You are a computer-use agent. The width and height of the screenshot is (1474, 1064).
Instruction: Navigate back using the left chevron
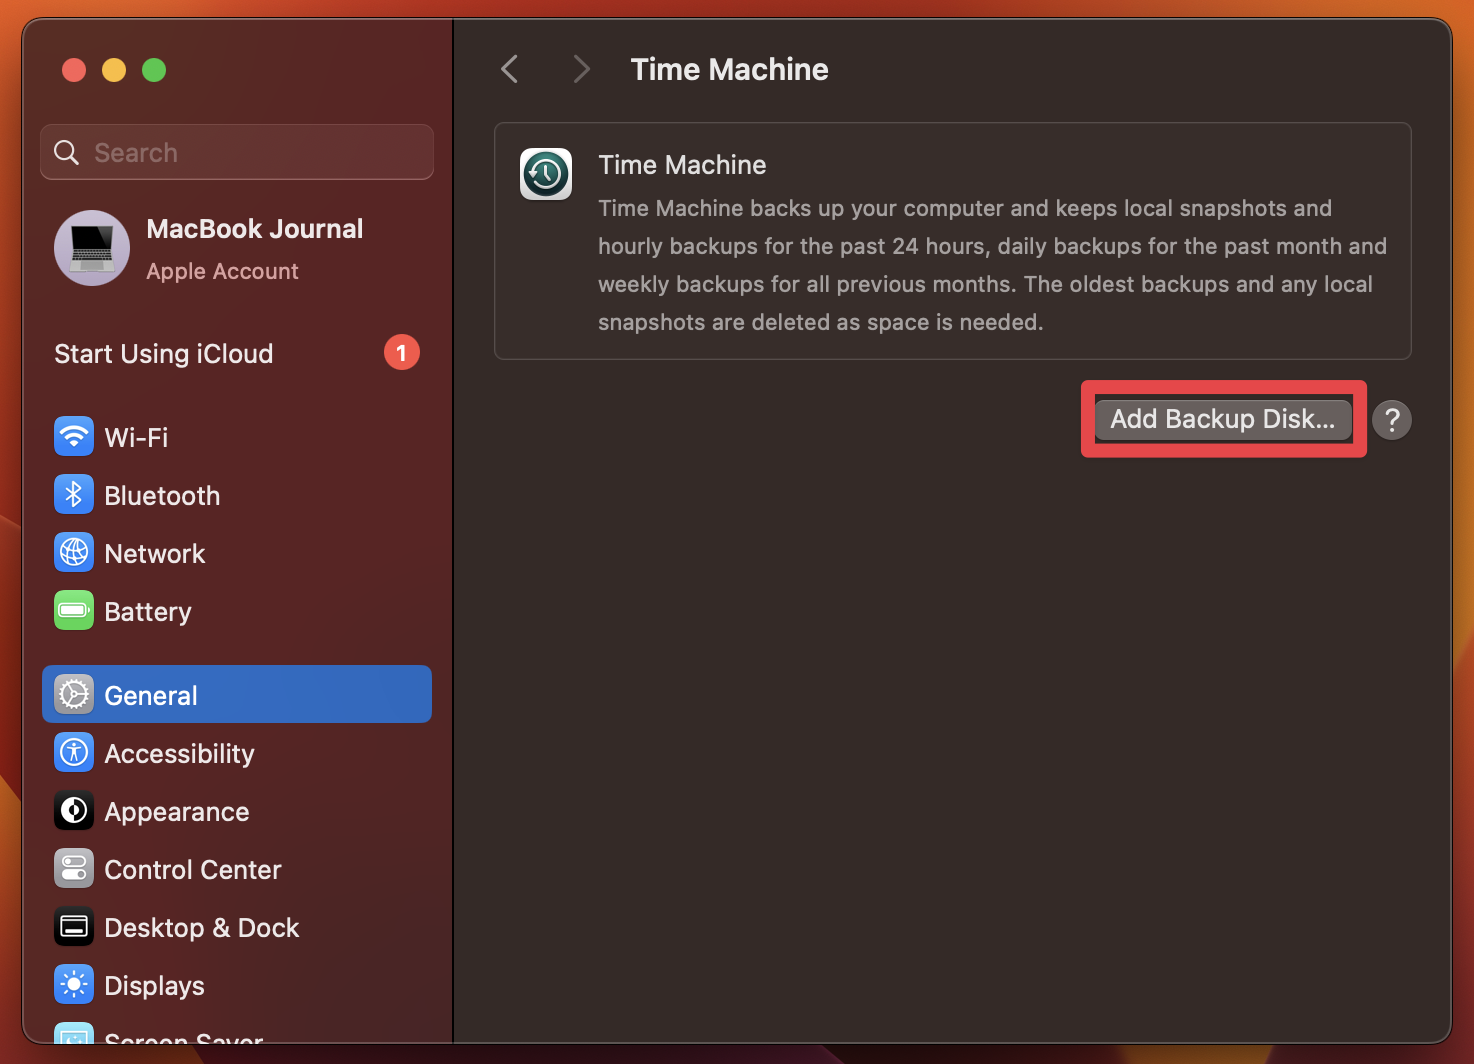point(509,68)
